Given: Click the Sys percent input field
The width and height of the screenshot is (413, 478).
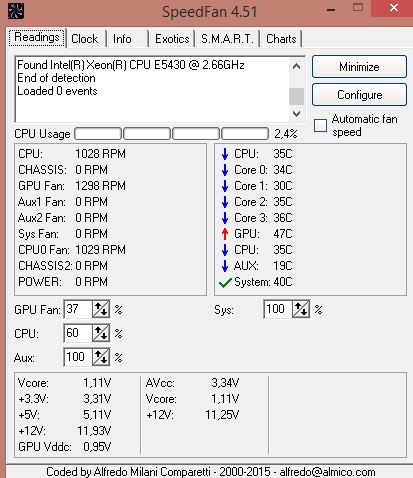Looking at the screenshot, I should [x=278, y=309].
